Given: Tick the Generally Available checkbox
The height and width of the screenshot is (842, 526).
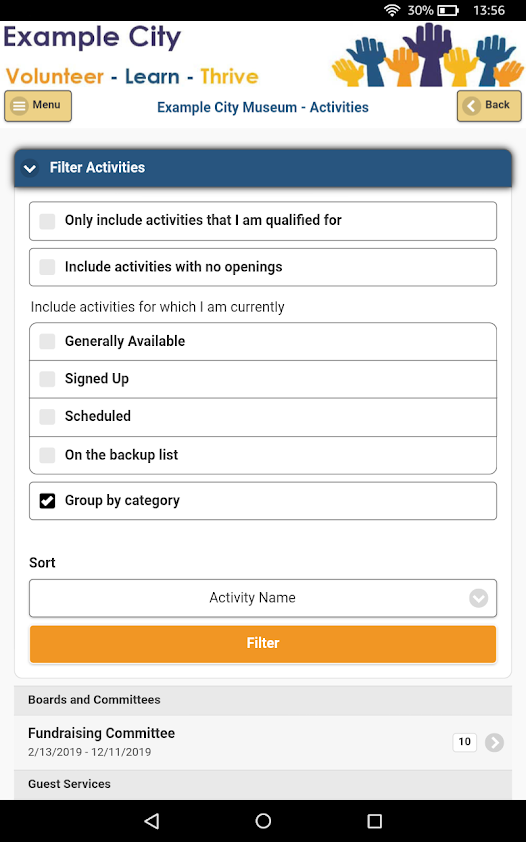Looking at the screenshot, I should [x=47, y=342].
